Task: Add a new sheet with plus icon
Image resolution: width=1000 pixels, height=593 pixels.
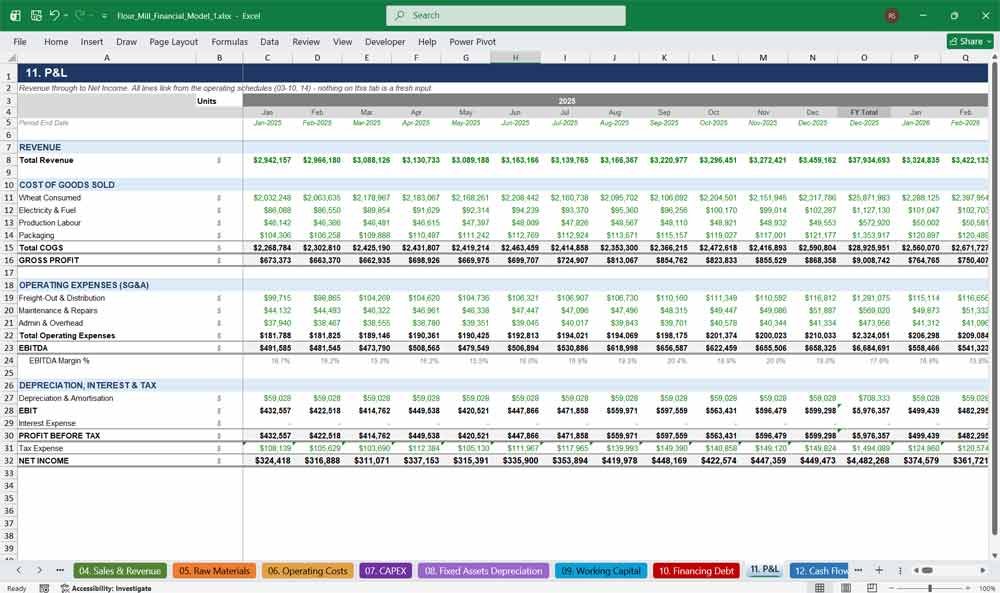Action: pyautogui.click(x=879, y=570)
